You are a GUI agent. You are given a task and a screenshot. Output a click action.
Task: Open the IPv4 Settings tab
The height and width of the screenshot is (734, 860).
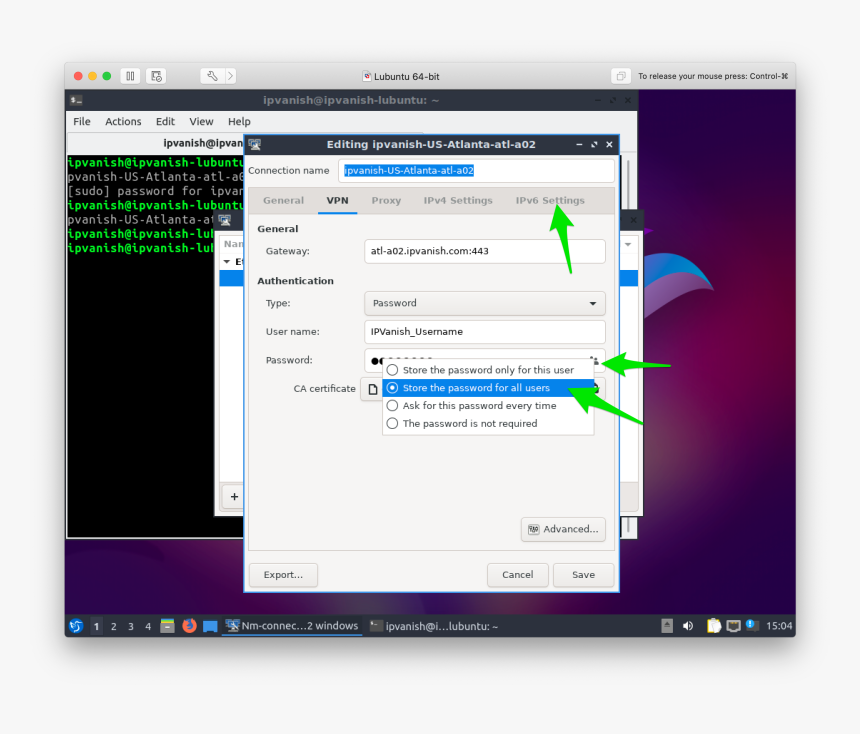coord(458,201)
